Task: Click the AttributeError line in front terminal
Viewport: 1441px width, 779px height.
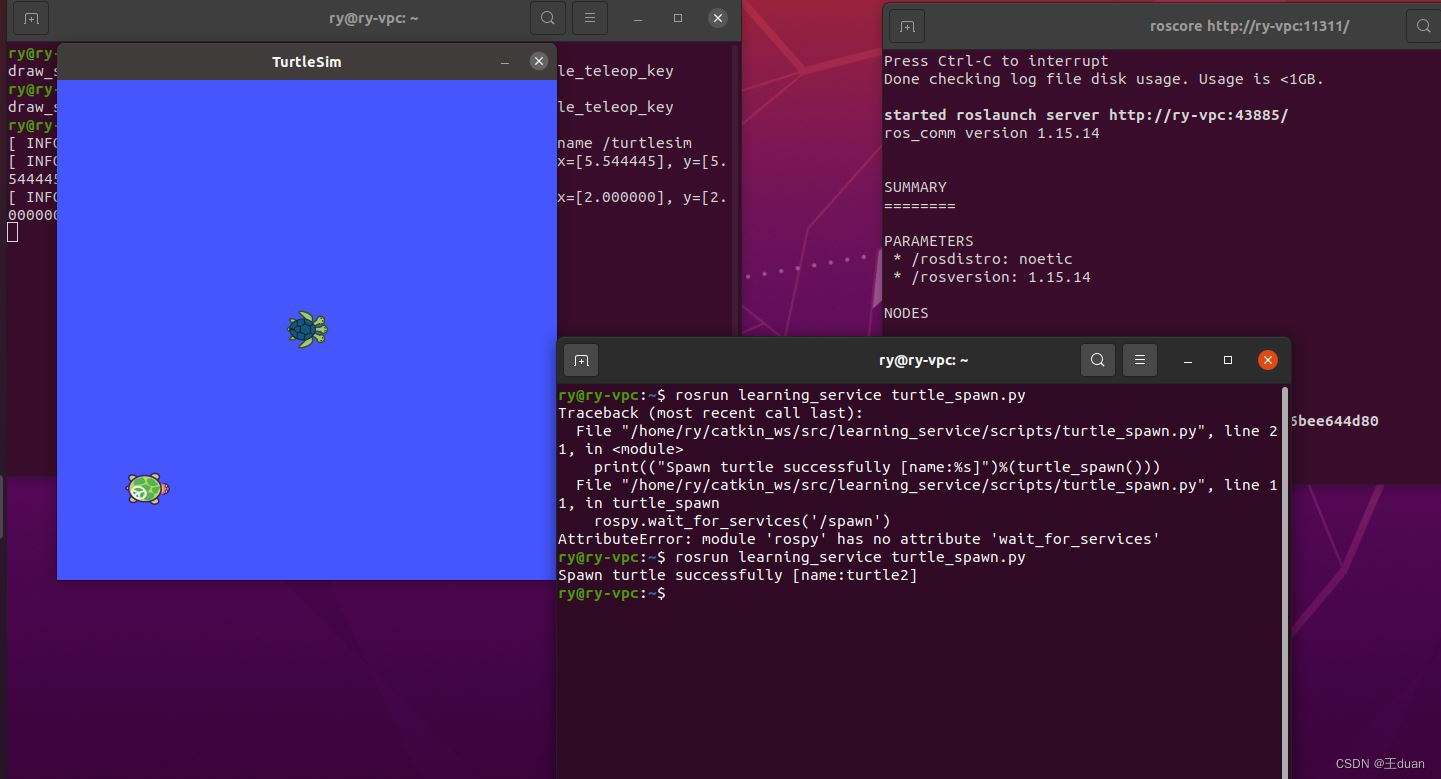Action: [859, 539]
